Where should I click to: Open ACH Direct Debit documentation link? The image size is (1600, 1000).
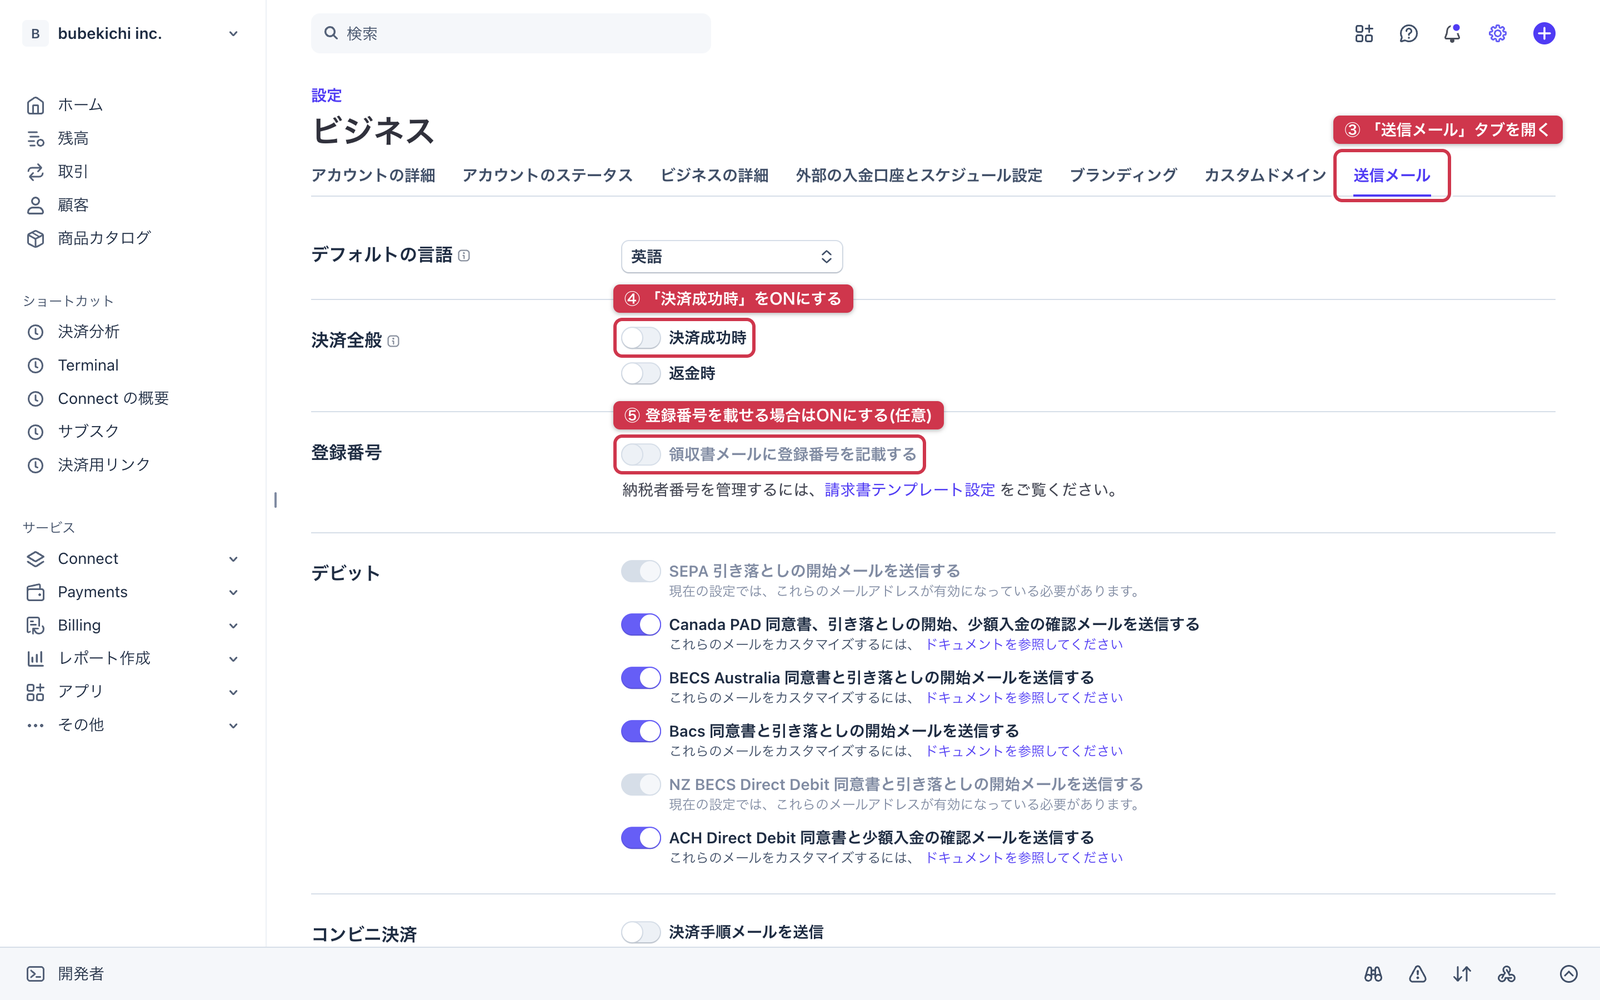coord(1024,858)
